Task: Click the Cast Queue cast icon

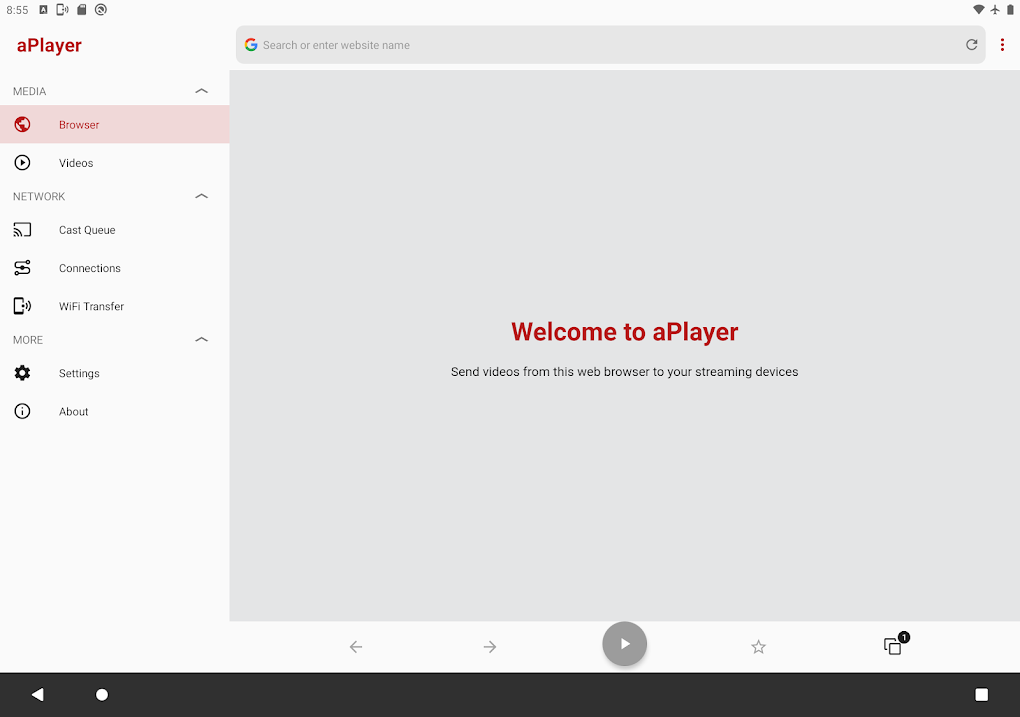Action: click(x=22, y=230)
